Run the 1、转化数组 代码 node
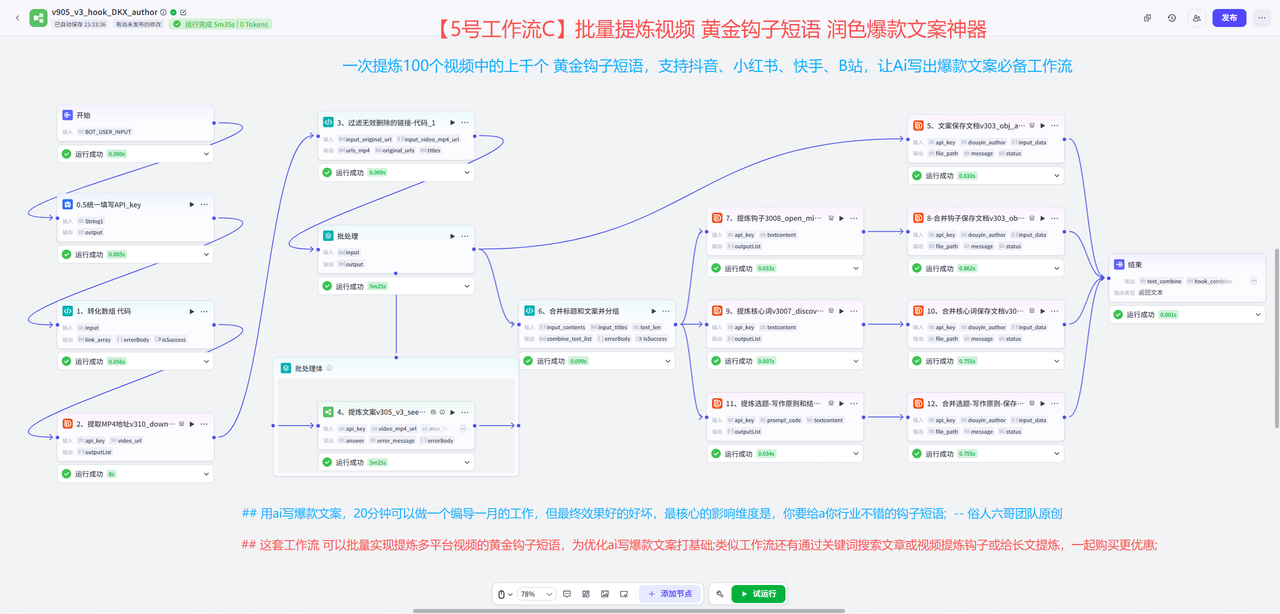1280x614 pixels. click(192, 311)
